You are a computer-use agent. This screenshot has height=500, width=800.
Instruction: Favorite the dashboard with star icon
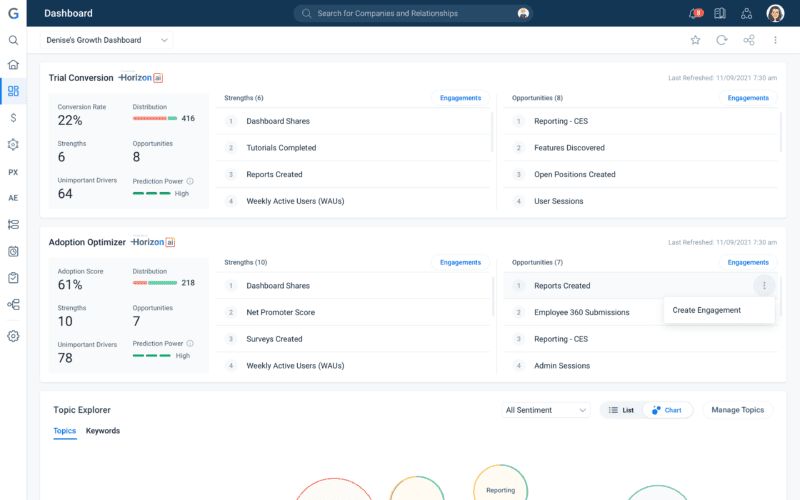(695, 40)
